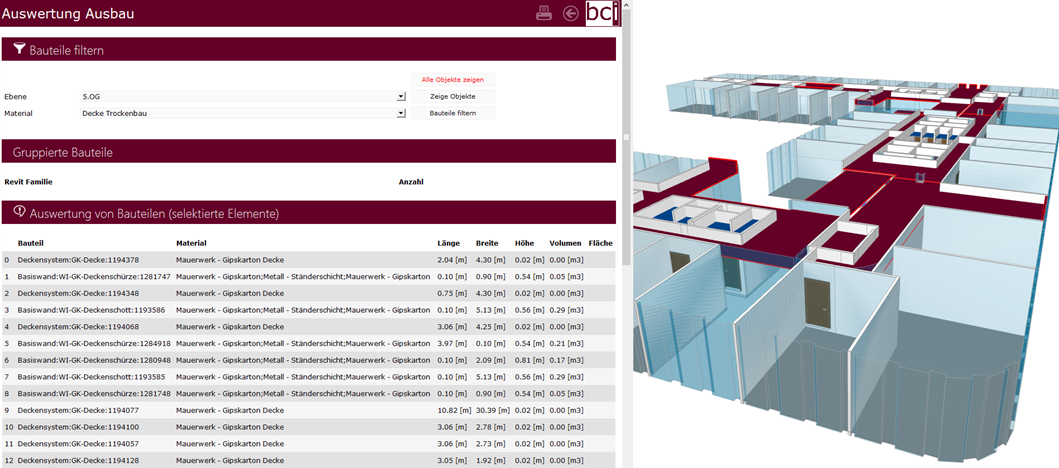The width and height of the screenshot is (1059, 468).
Task: Click the Volumen column header
Action: click(565, 242)
